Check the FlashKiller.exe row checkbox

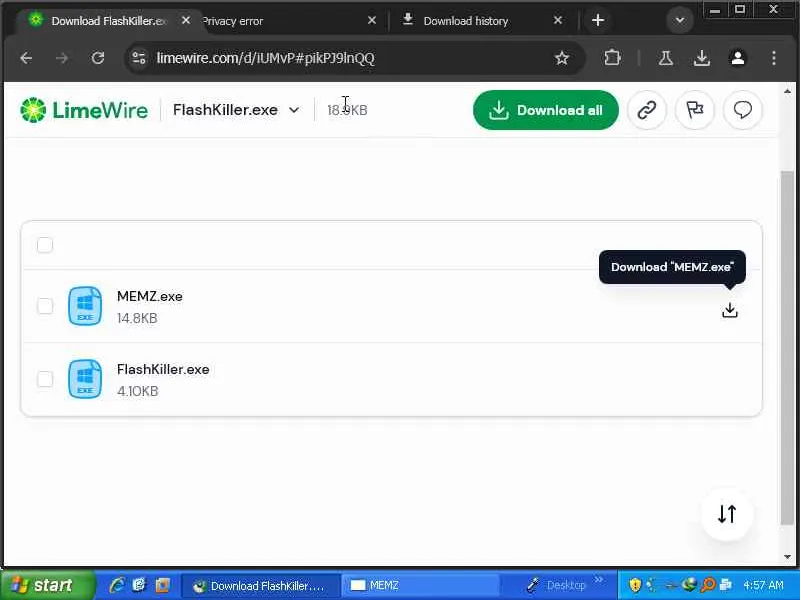(45, 379)
